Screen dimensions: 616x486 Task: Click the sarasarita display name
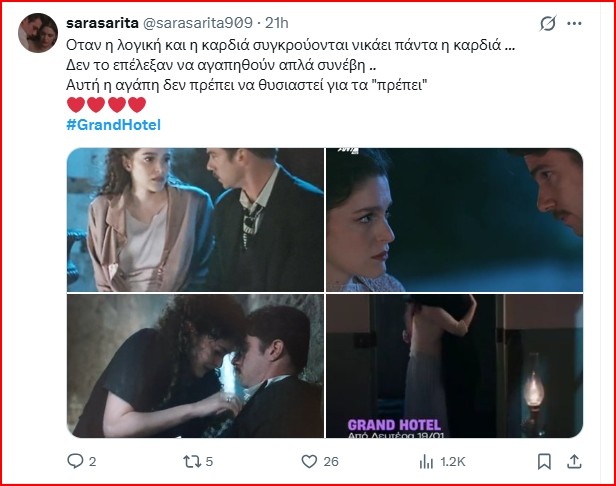[102, 23]
